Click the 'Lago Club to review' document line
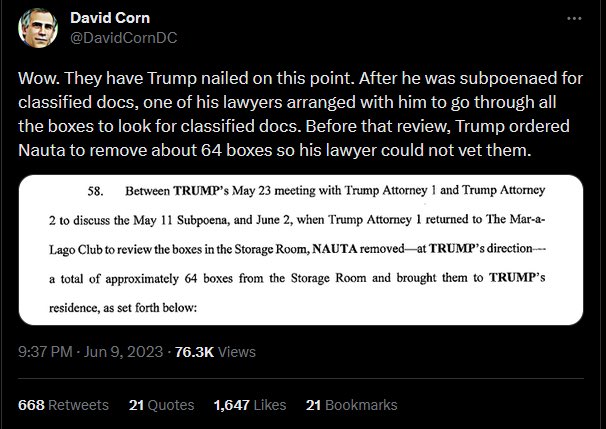The image size is (606, 429). pos(297,249)
